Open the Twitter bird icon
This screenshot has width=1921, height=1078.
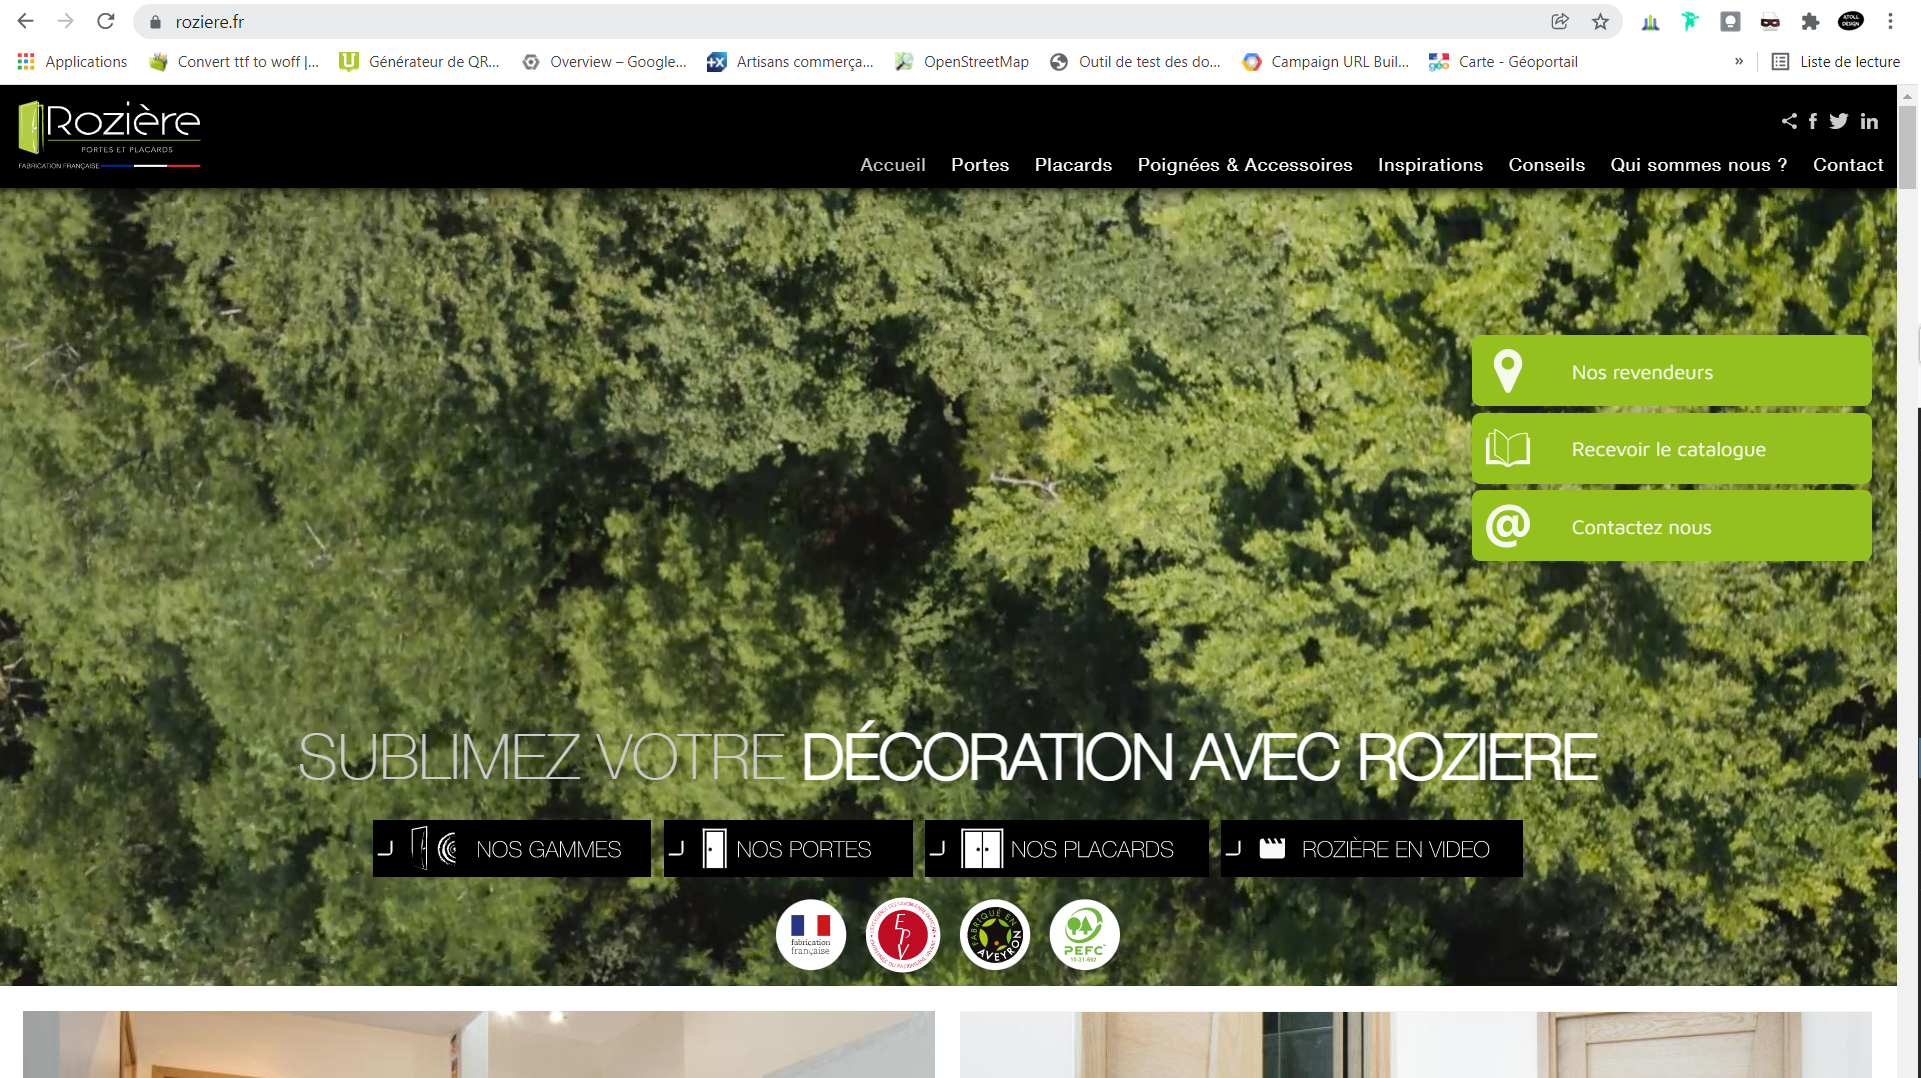tap(1840, 121)
